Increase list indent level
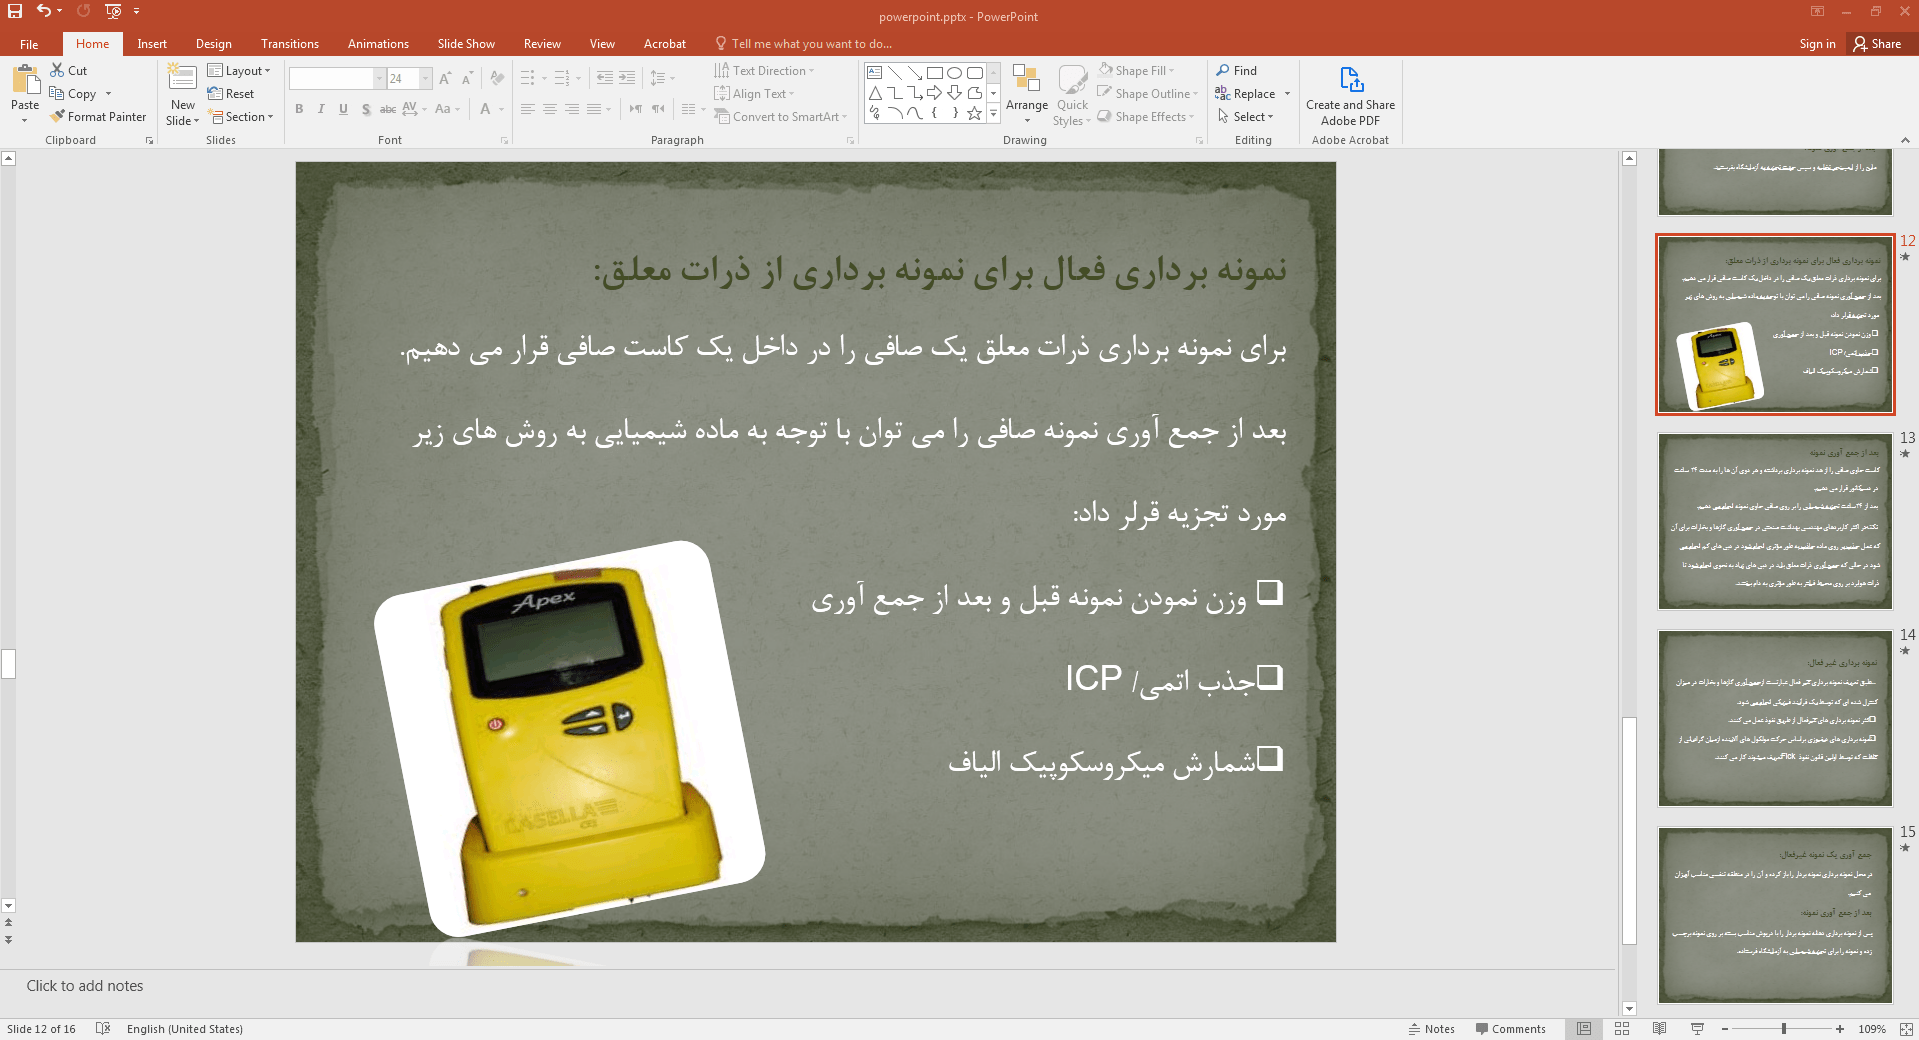The image size is (1919, 1040). 627,78
